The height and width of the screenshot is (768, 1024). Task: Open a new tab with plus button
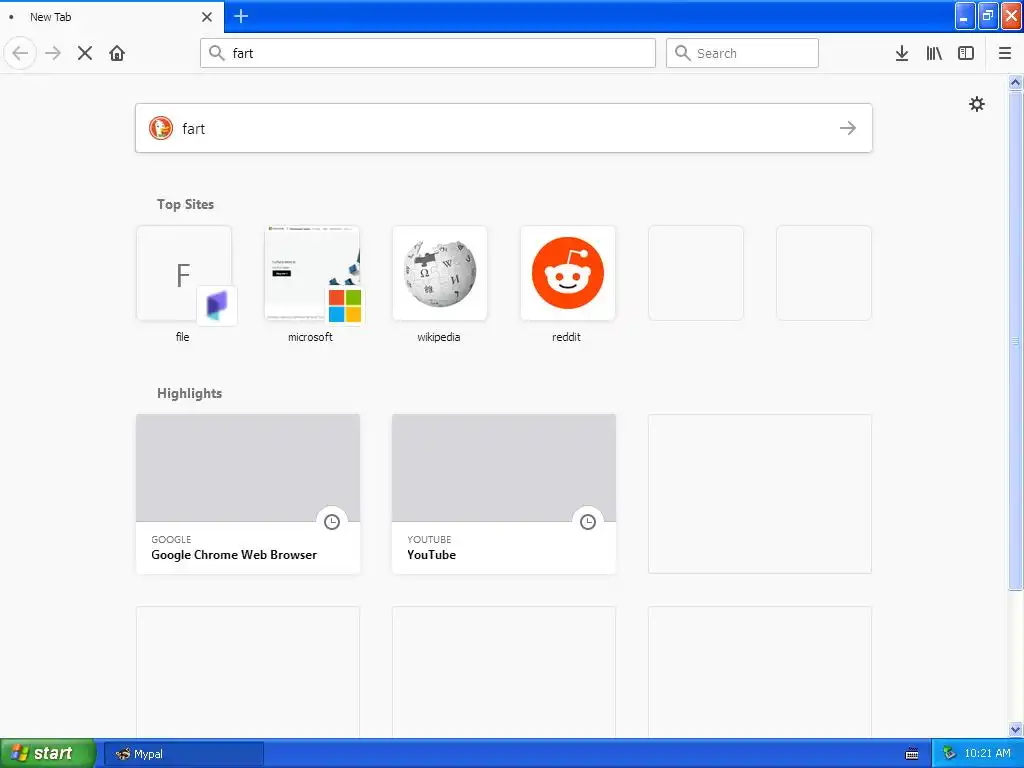coord(241,16)
